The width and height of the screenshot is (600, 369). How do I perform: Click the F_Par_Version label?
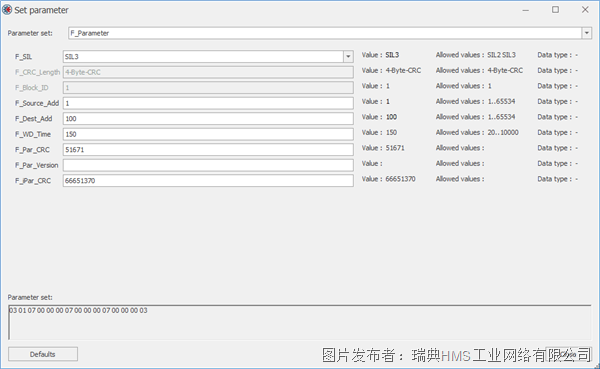(37, 165)
